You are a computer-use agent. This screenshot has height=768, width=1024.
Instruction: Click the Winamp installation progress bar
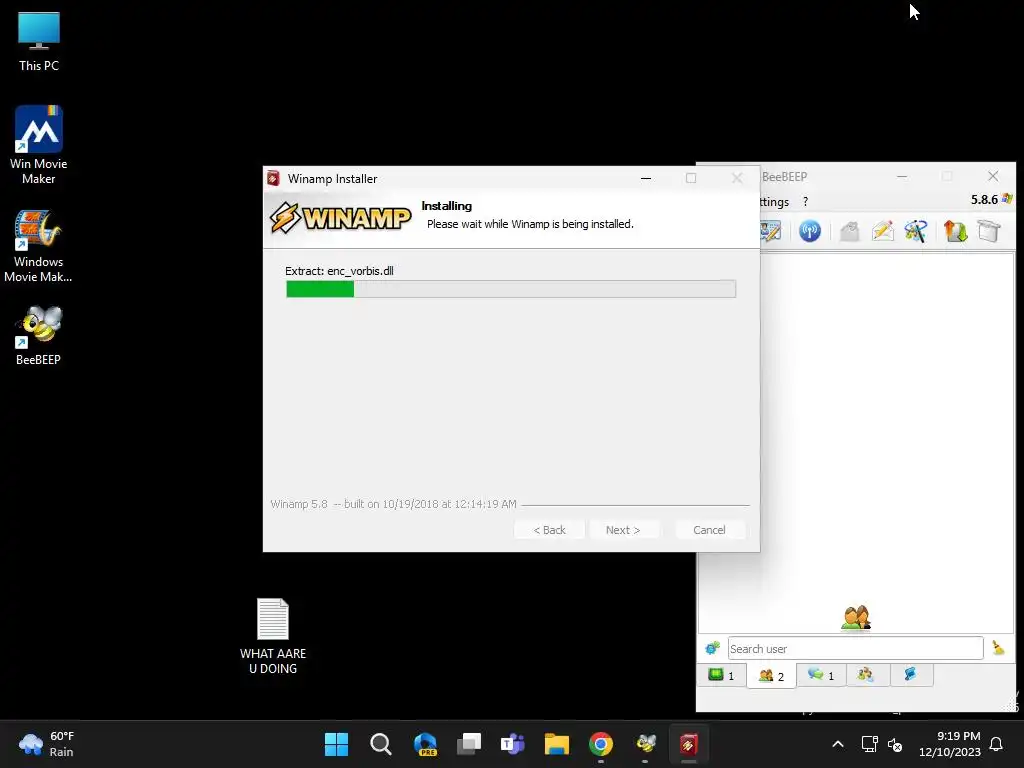click(x=511, y=289)
